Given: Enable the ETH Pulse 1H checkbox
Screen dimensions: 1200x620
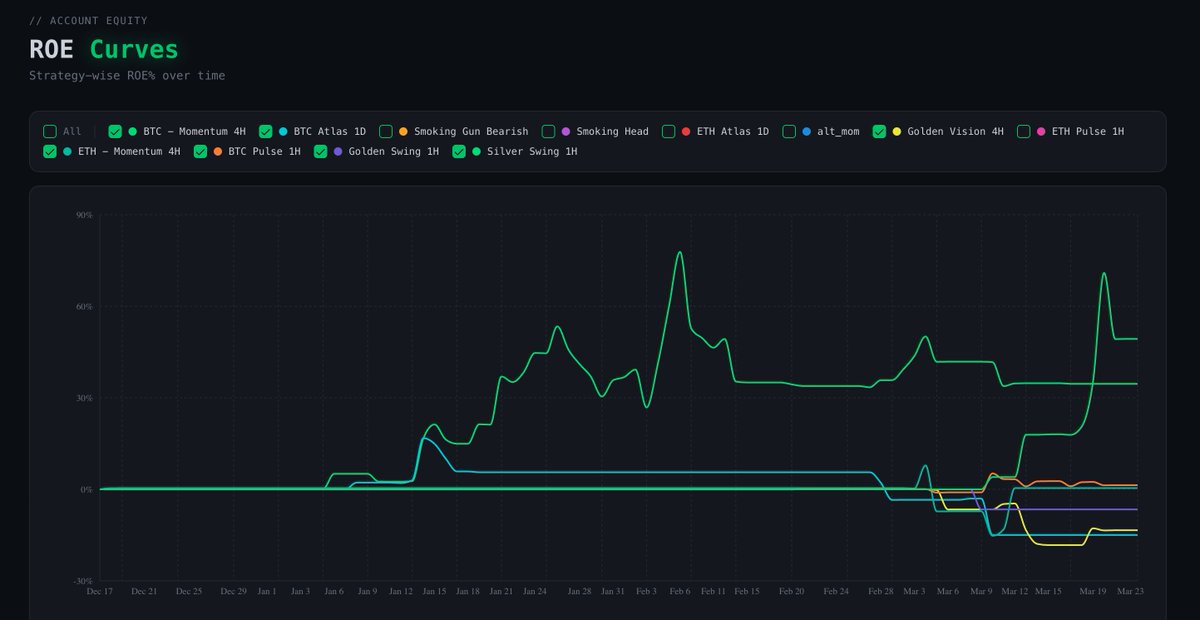Looking at the screenshot, I should (x=1024, y=131).
